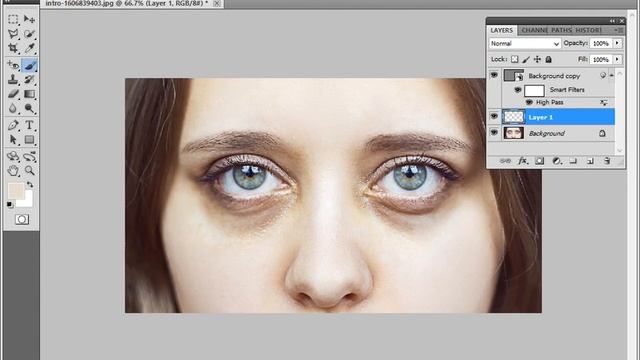Create a new layer

pyautogui.click(x=590, y=161)
